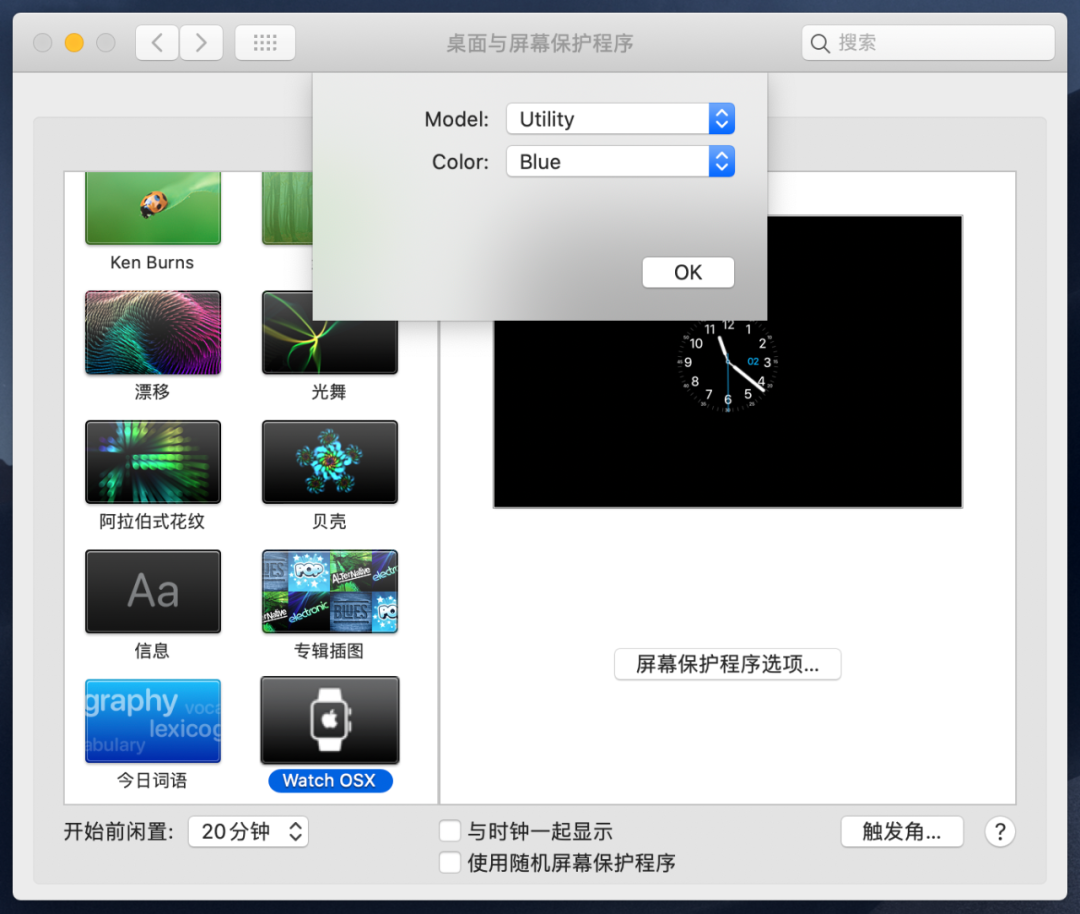Viewport: 1080px width, 914px height.
Task: Click the 搜索 search field
Action: pyautogui.click(x=927, y=42)
